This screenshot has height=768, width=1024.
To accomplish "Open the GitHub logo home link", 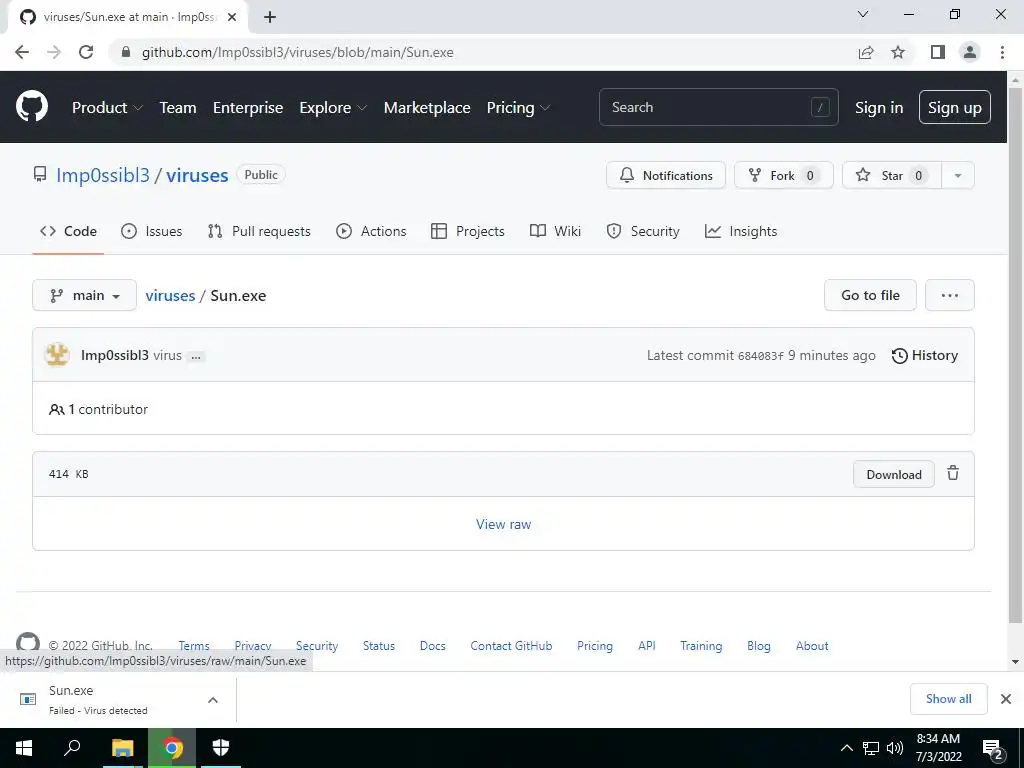I will coord(31,107).
